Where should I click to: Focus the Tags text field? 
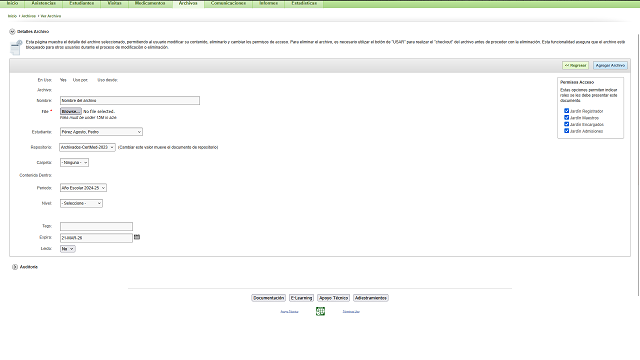coord(96,226)
